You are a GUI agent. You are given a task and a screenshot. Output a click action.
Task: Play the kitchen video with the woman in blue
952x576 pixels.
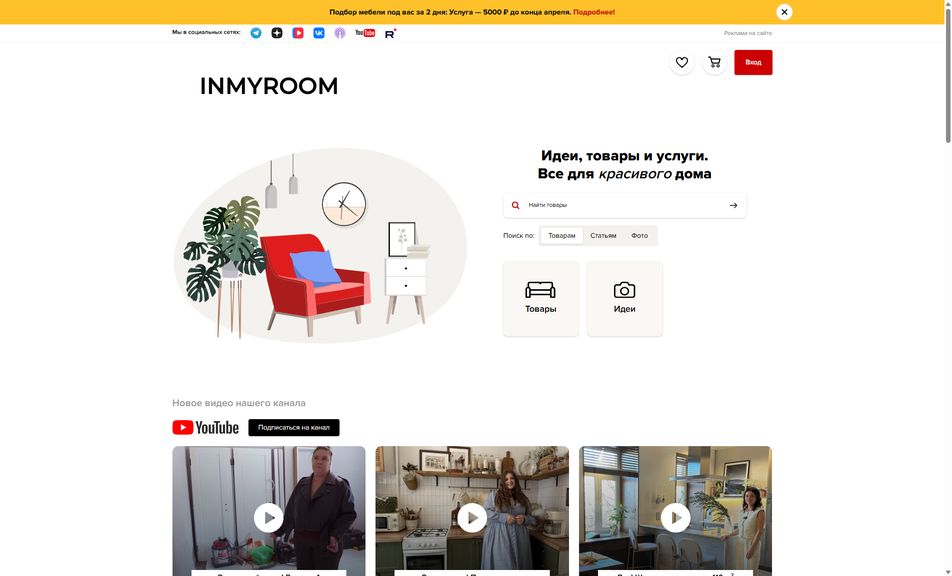[472, 518]
